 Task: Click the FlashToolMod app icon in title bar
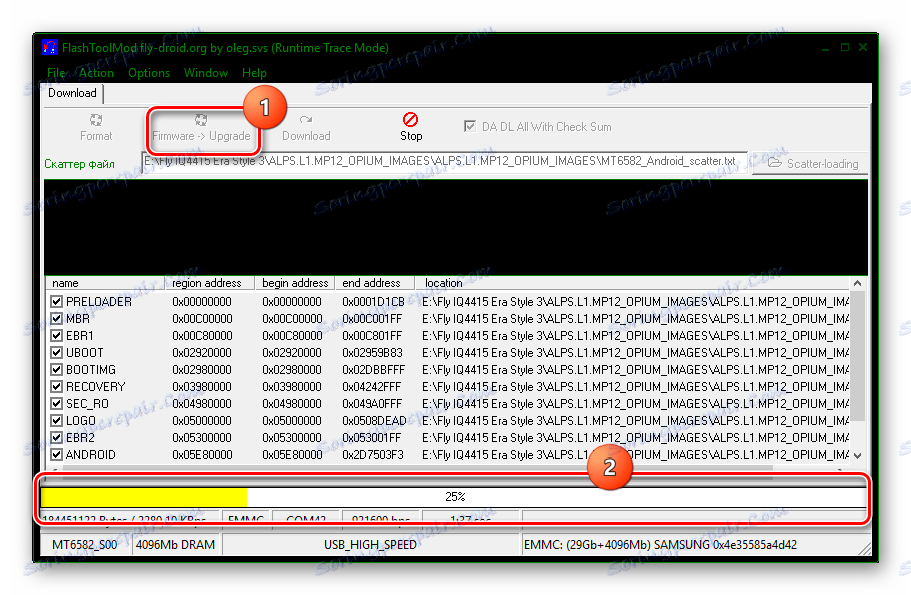pyautogui.click(x=50, y=47)
